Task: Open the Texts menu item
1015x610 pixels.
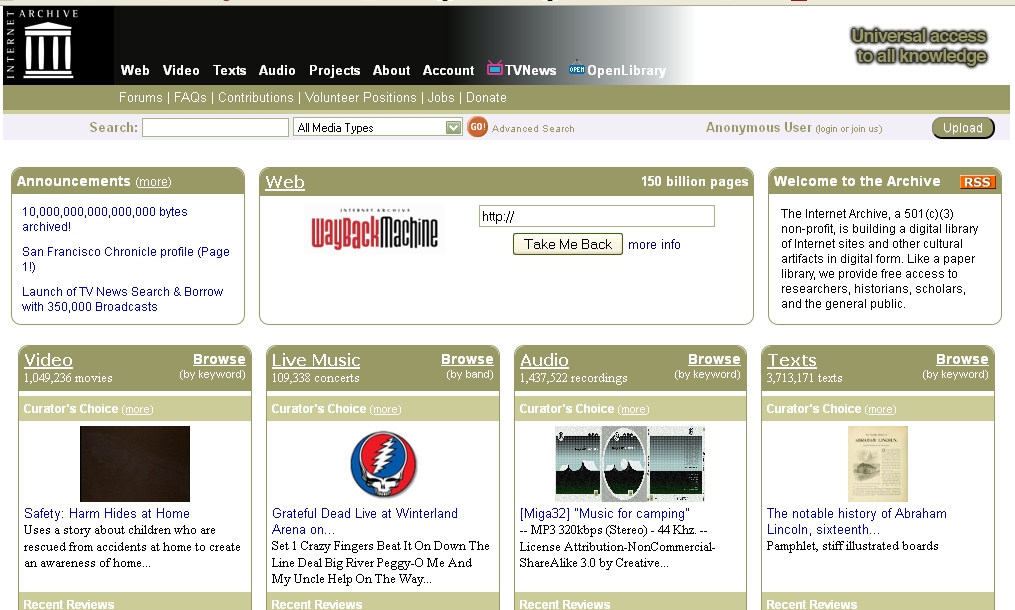Action: (x=229, y=71)
